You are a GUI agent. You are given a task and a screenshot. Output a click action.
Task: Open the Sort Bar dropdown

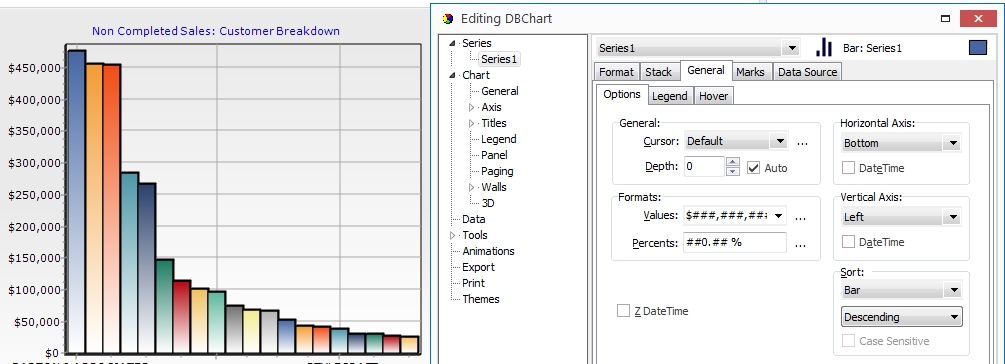953,290
